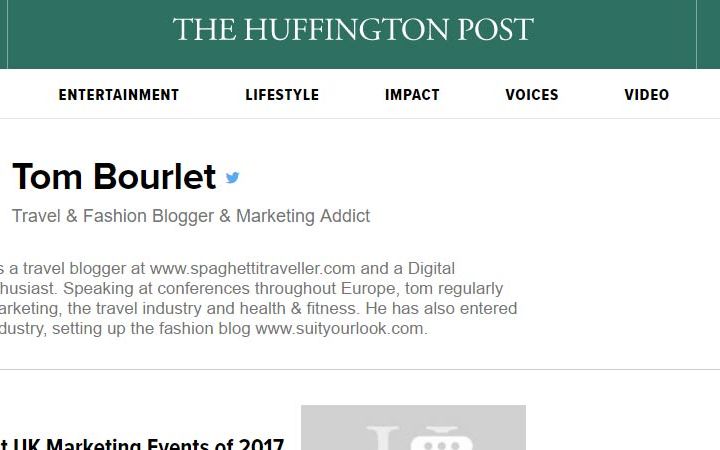Open the Video section
The image size is (720, 450).
[x=647, y=95]
